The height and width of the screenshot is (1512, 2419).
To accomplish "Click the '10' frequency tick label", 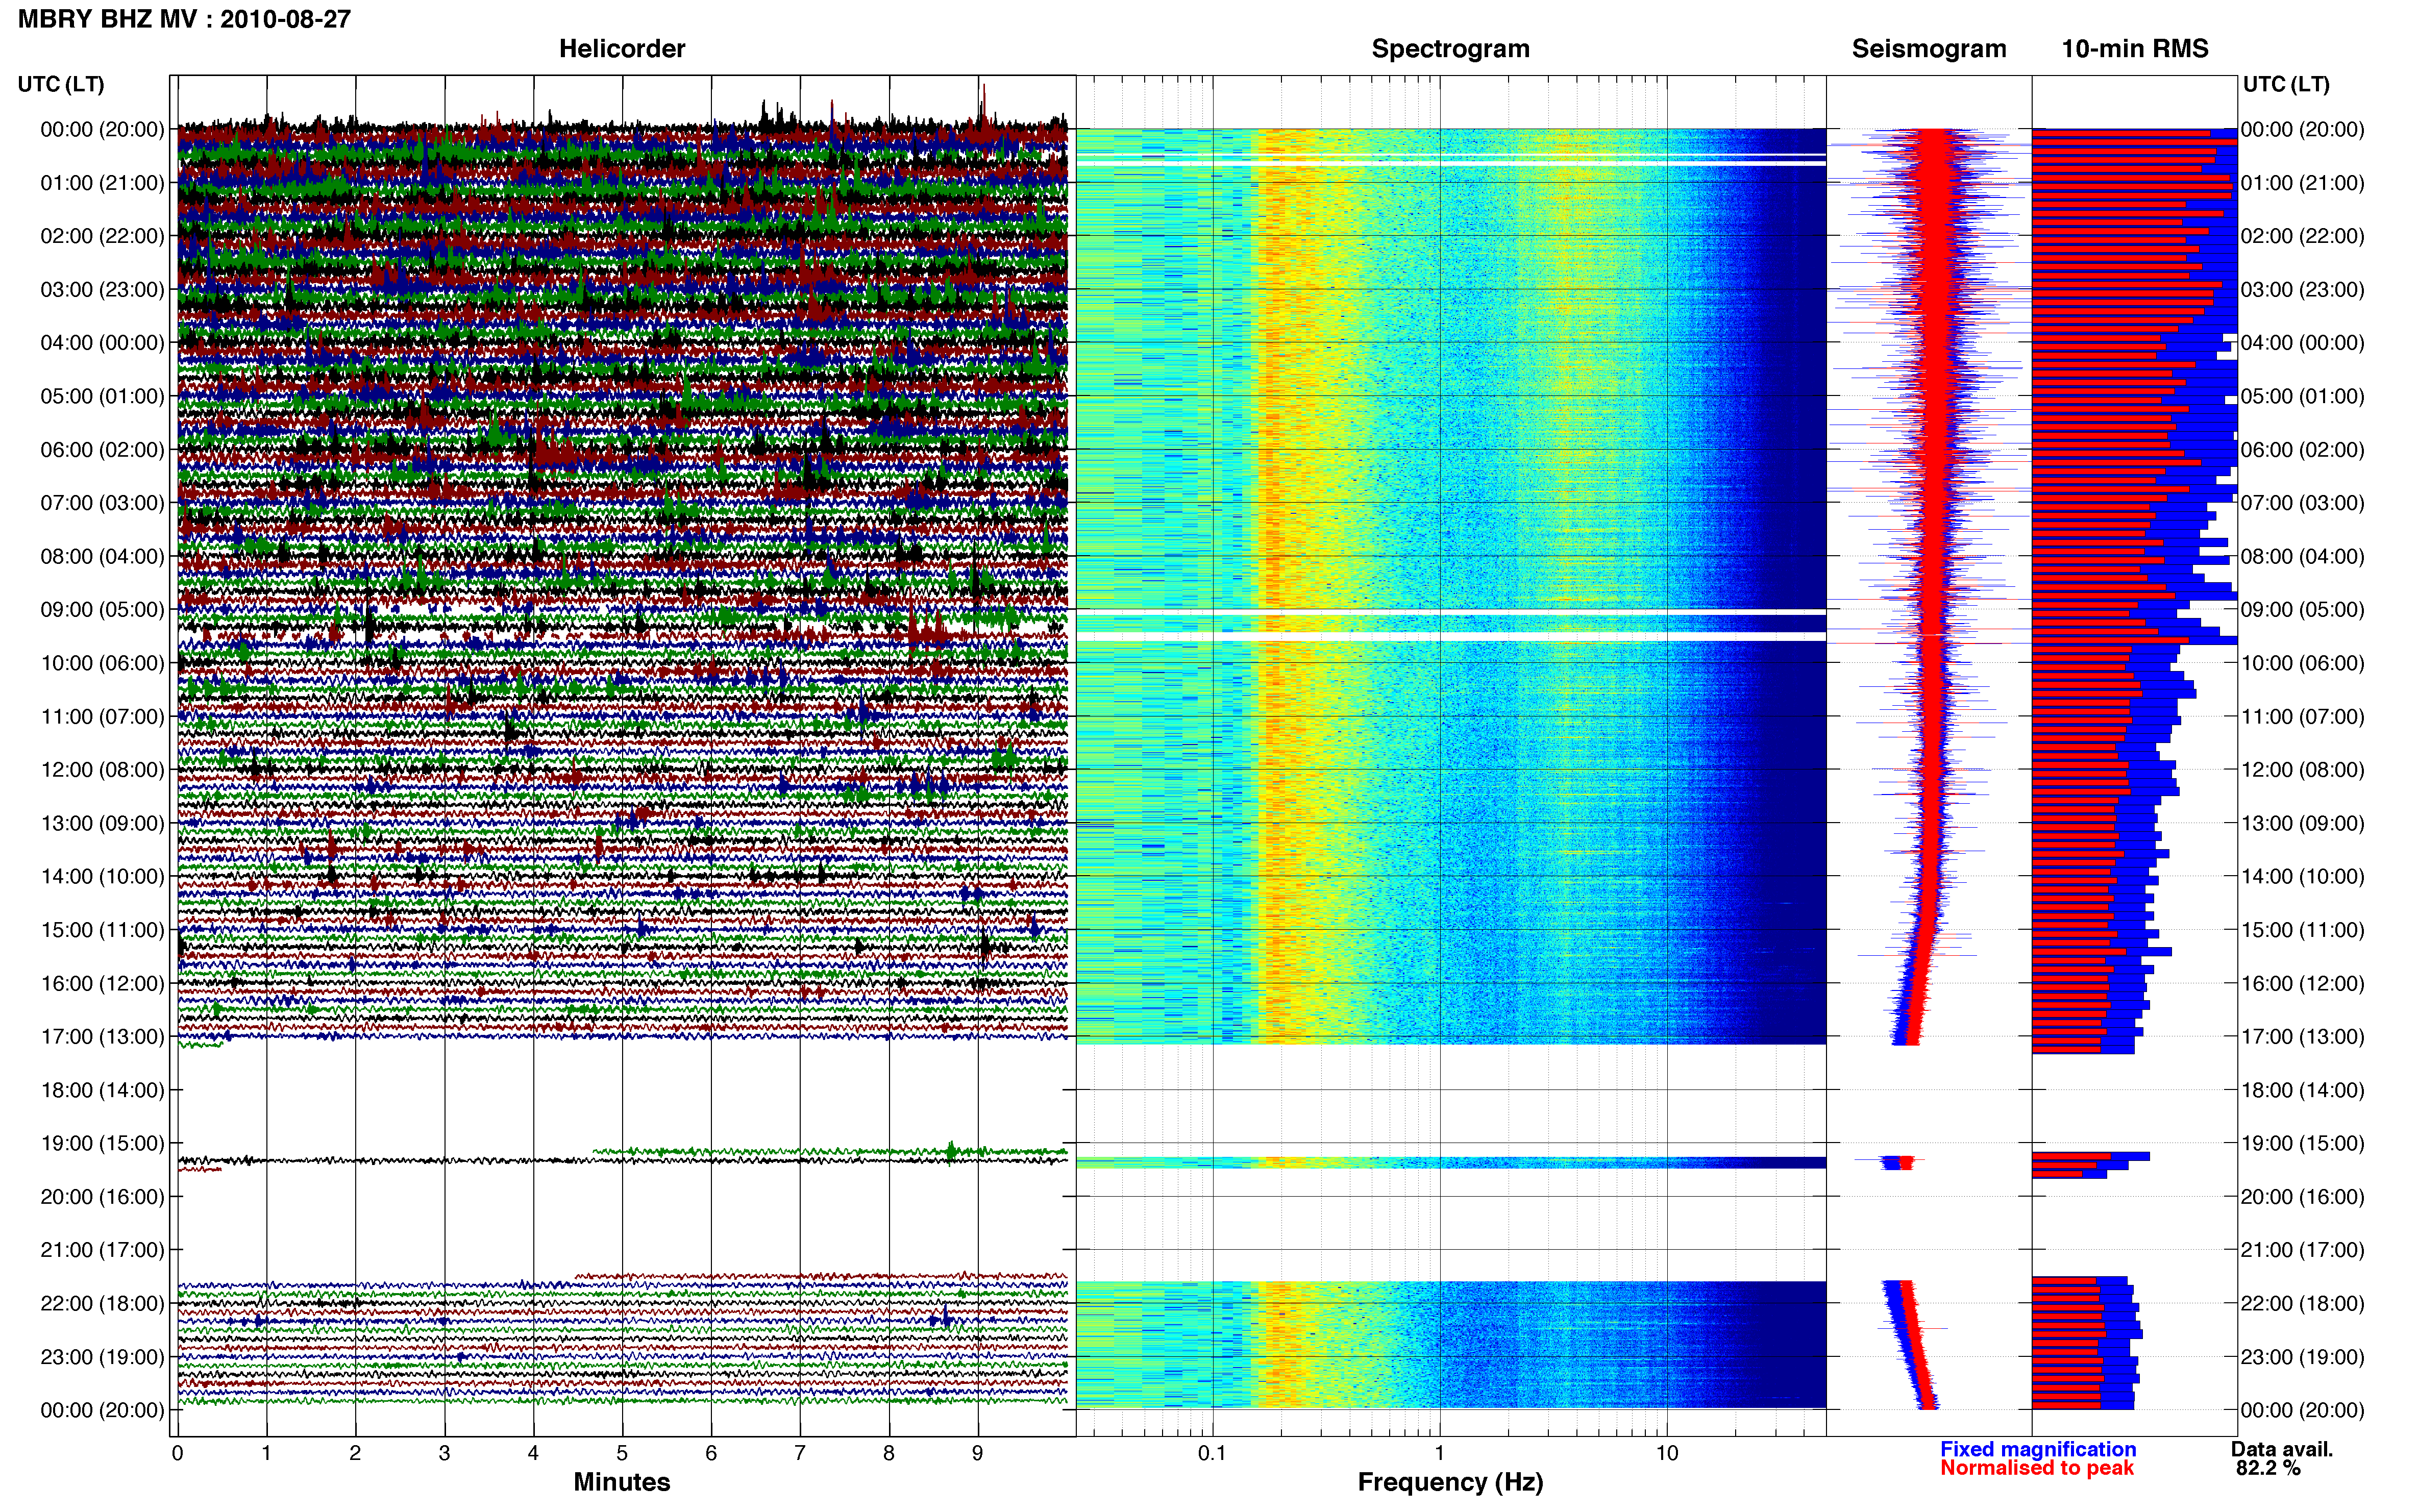I will (1666, 1453).
